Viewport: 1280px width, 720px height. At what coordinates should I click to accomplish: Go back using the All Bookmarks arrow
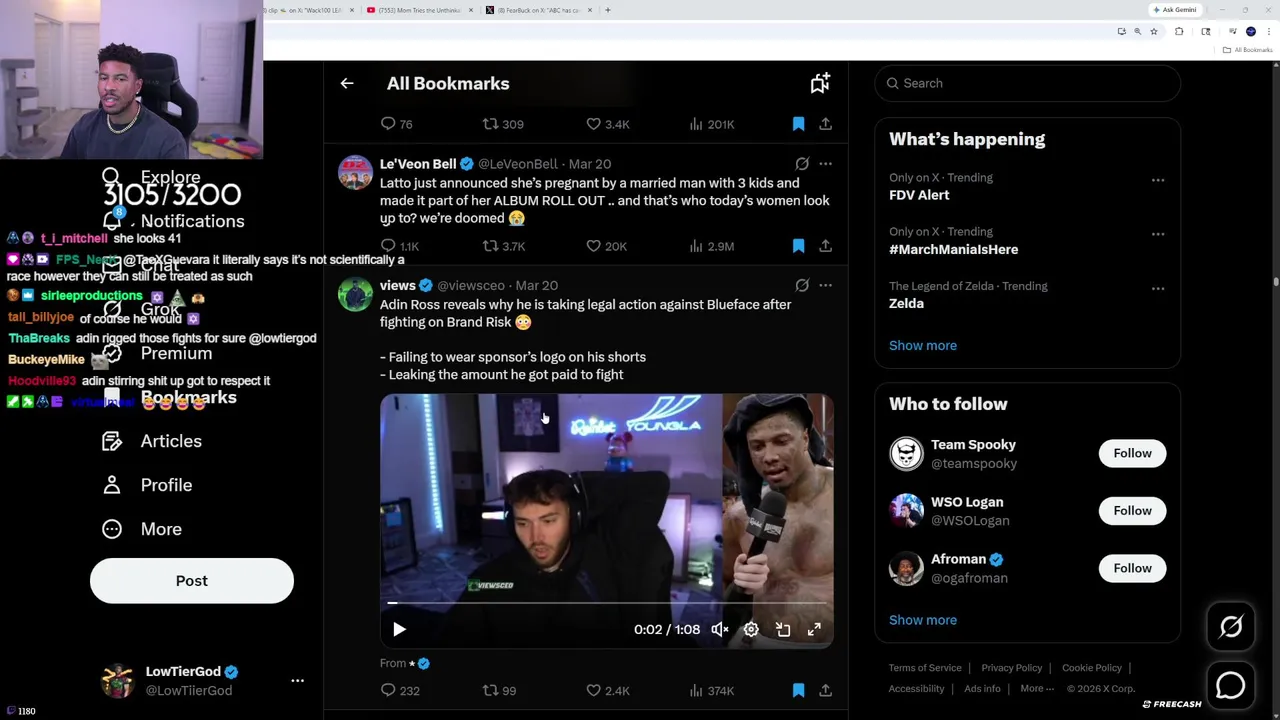(x=347, y=84)
